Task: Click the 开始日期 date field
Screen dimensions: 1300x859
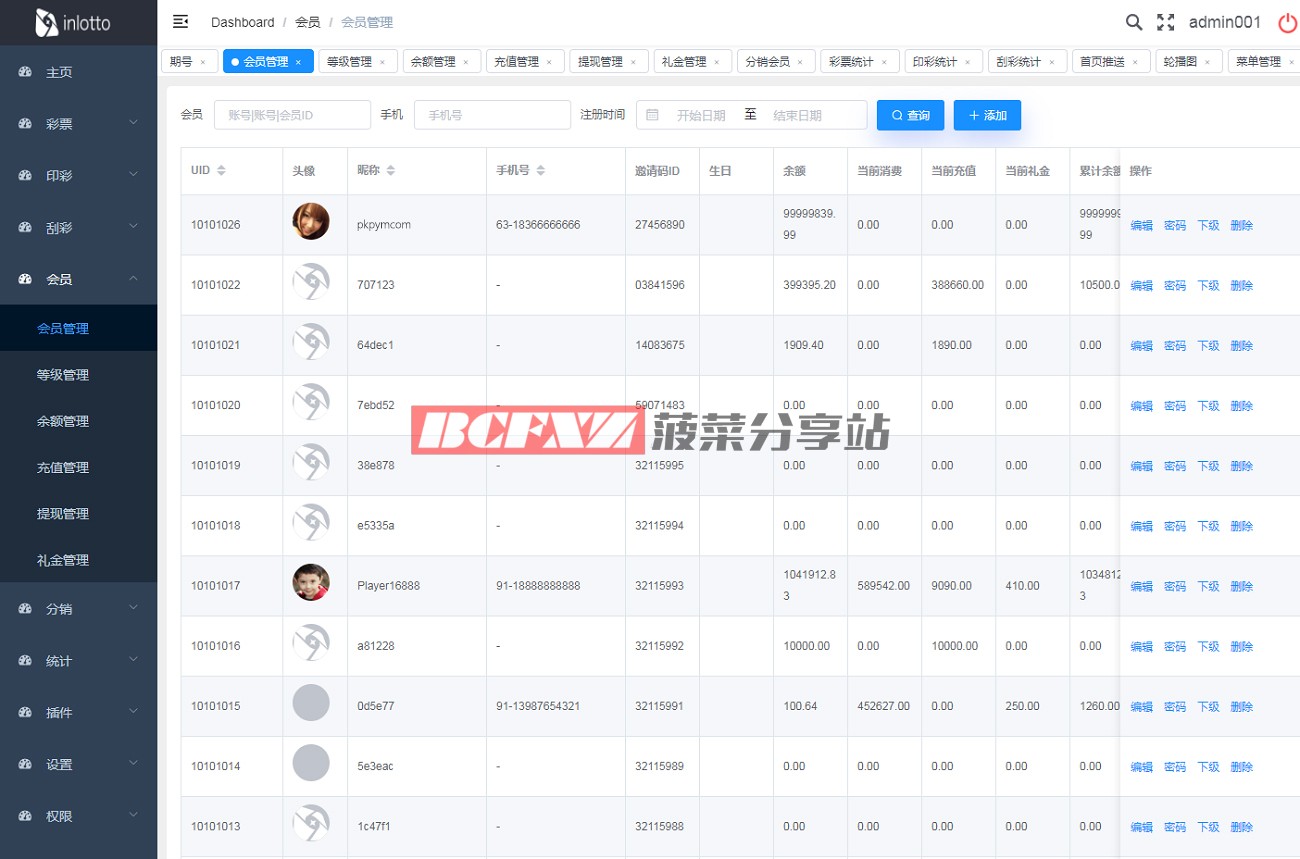Action: (700, 115)
